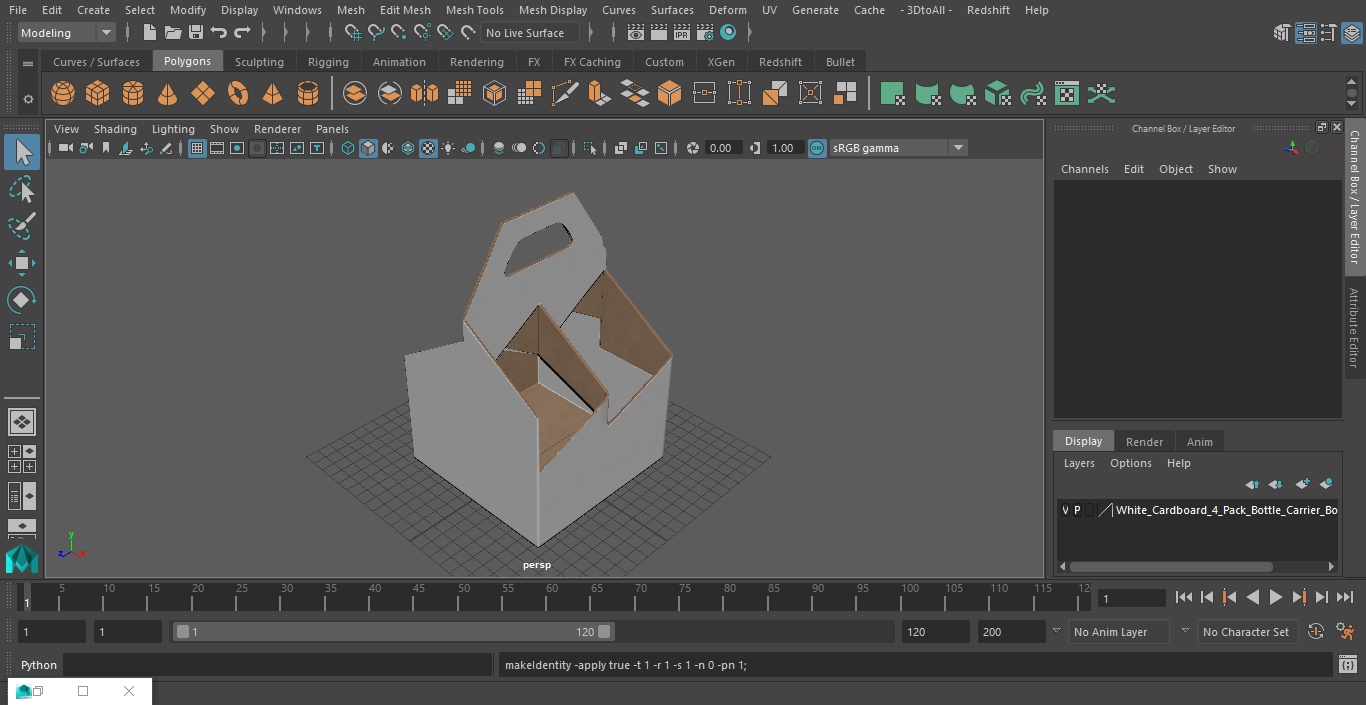1366x705 pixels.
Task: Open Options menu in Layer Editor
Action: (x=1131, y=463)
